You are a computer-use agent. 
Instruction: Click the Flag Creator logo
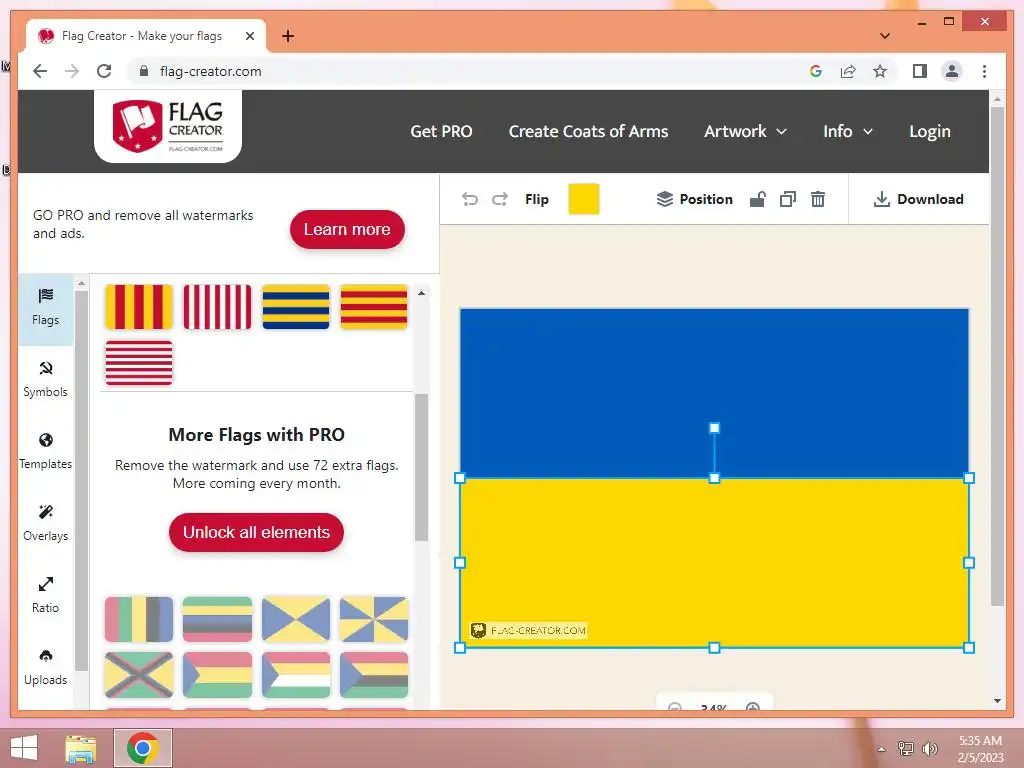point(168,125)
